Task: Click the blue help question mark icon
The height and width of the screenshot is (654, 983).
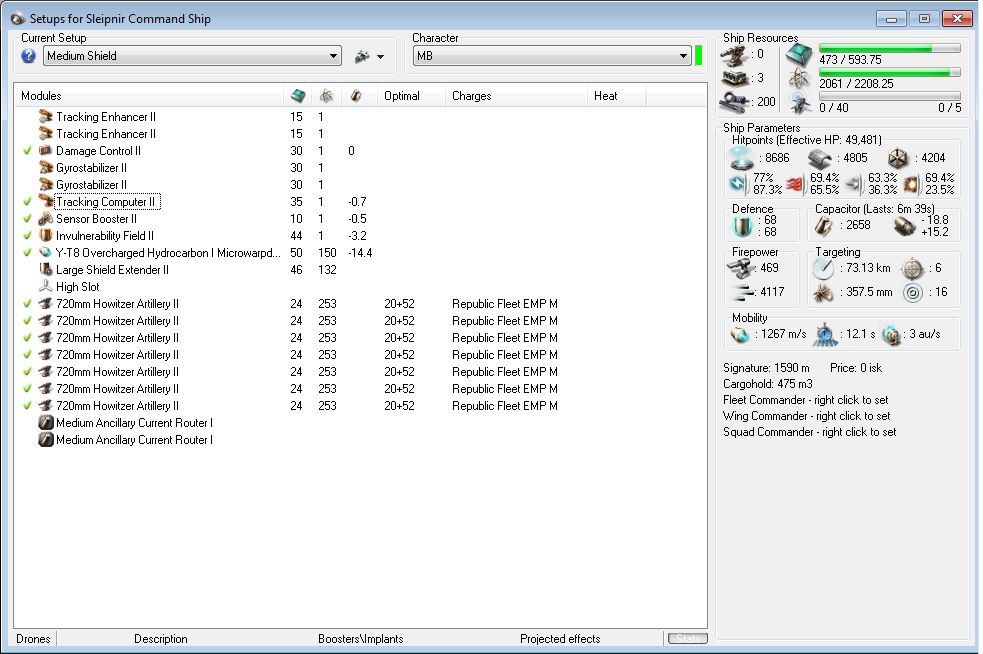Action: pos(28,56)
